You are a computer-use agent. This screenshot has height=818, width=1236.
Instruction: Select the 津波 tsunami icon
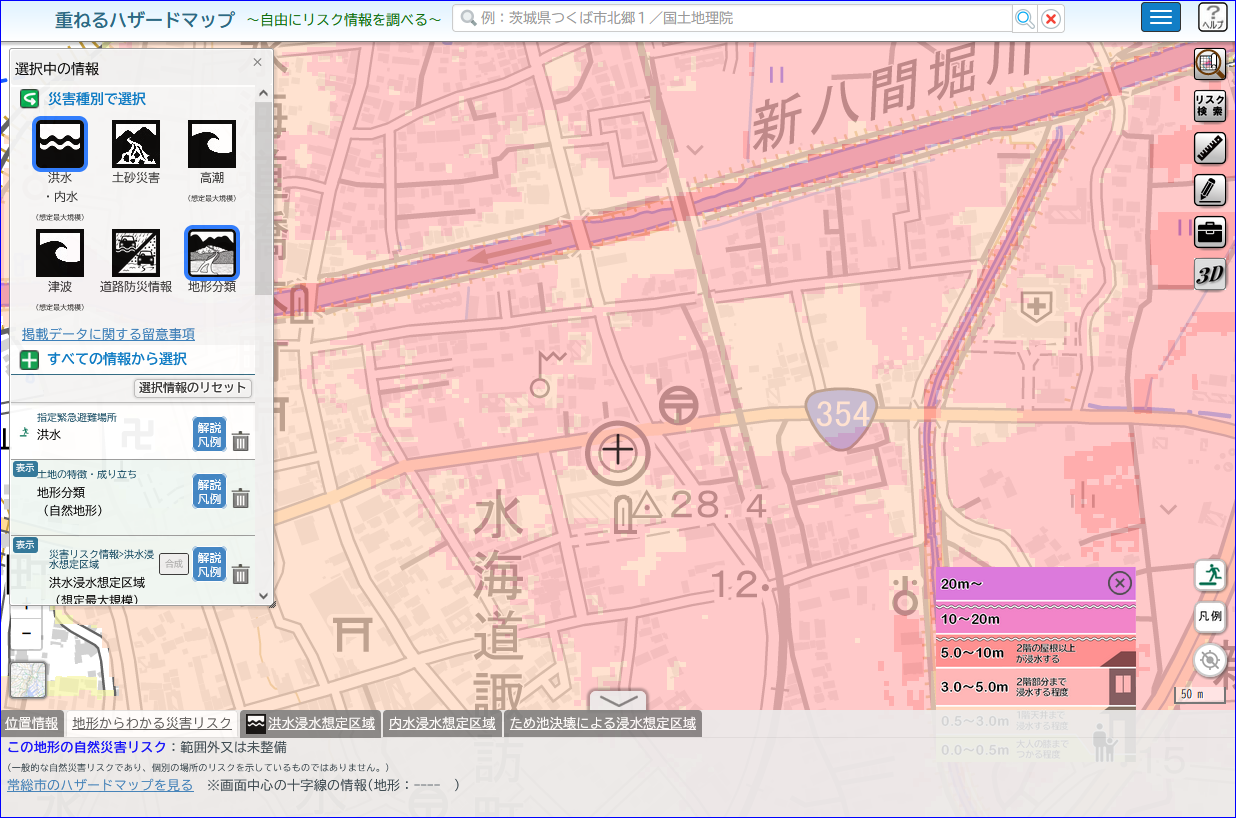[60, 253]
